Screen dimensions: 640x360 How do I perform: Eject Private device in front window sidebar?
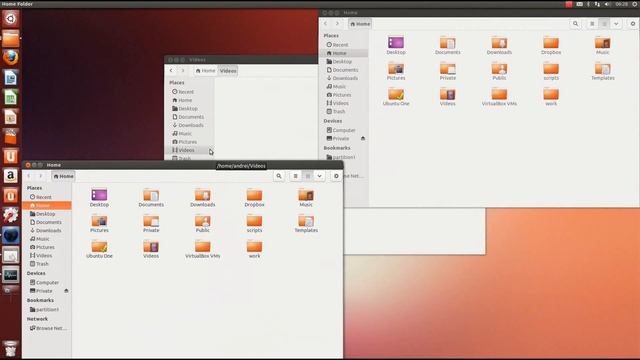point(66,291)
